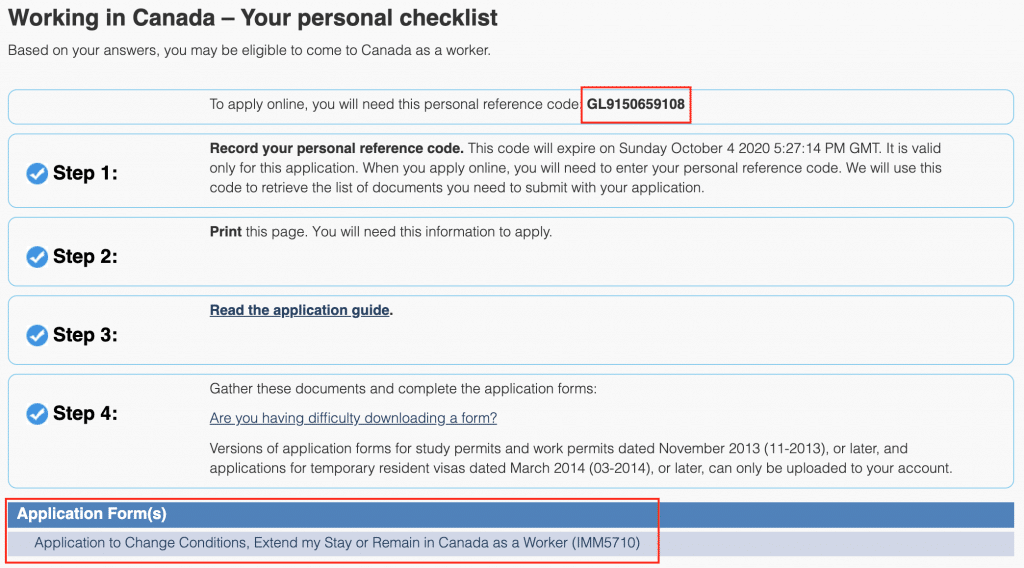Open the difficulty downloading a form link
Screen dimensions: 1024x568
(353, 418)
